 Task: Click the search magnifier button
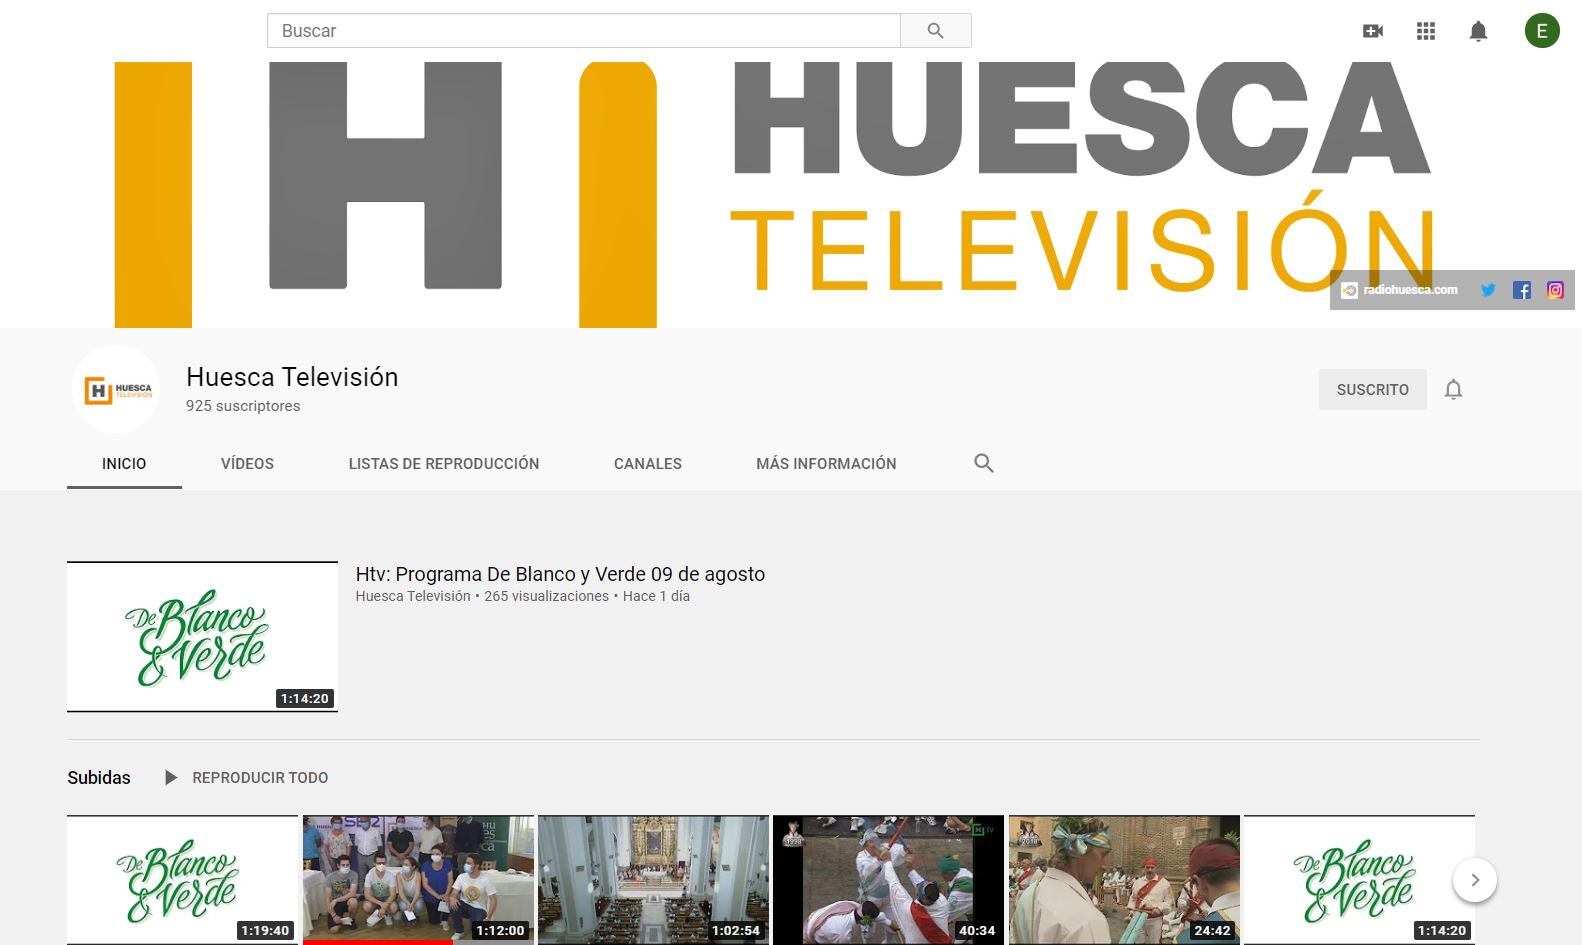click(x=935, y=31)
